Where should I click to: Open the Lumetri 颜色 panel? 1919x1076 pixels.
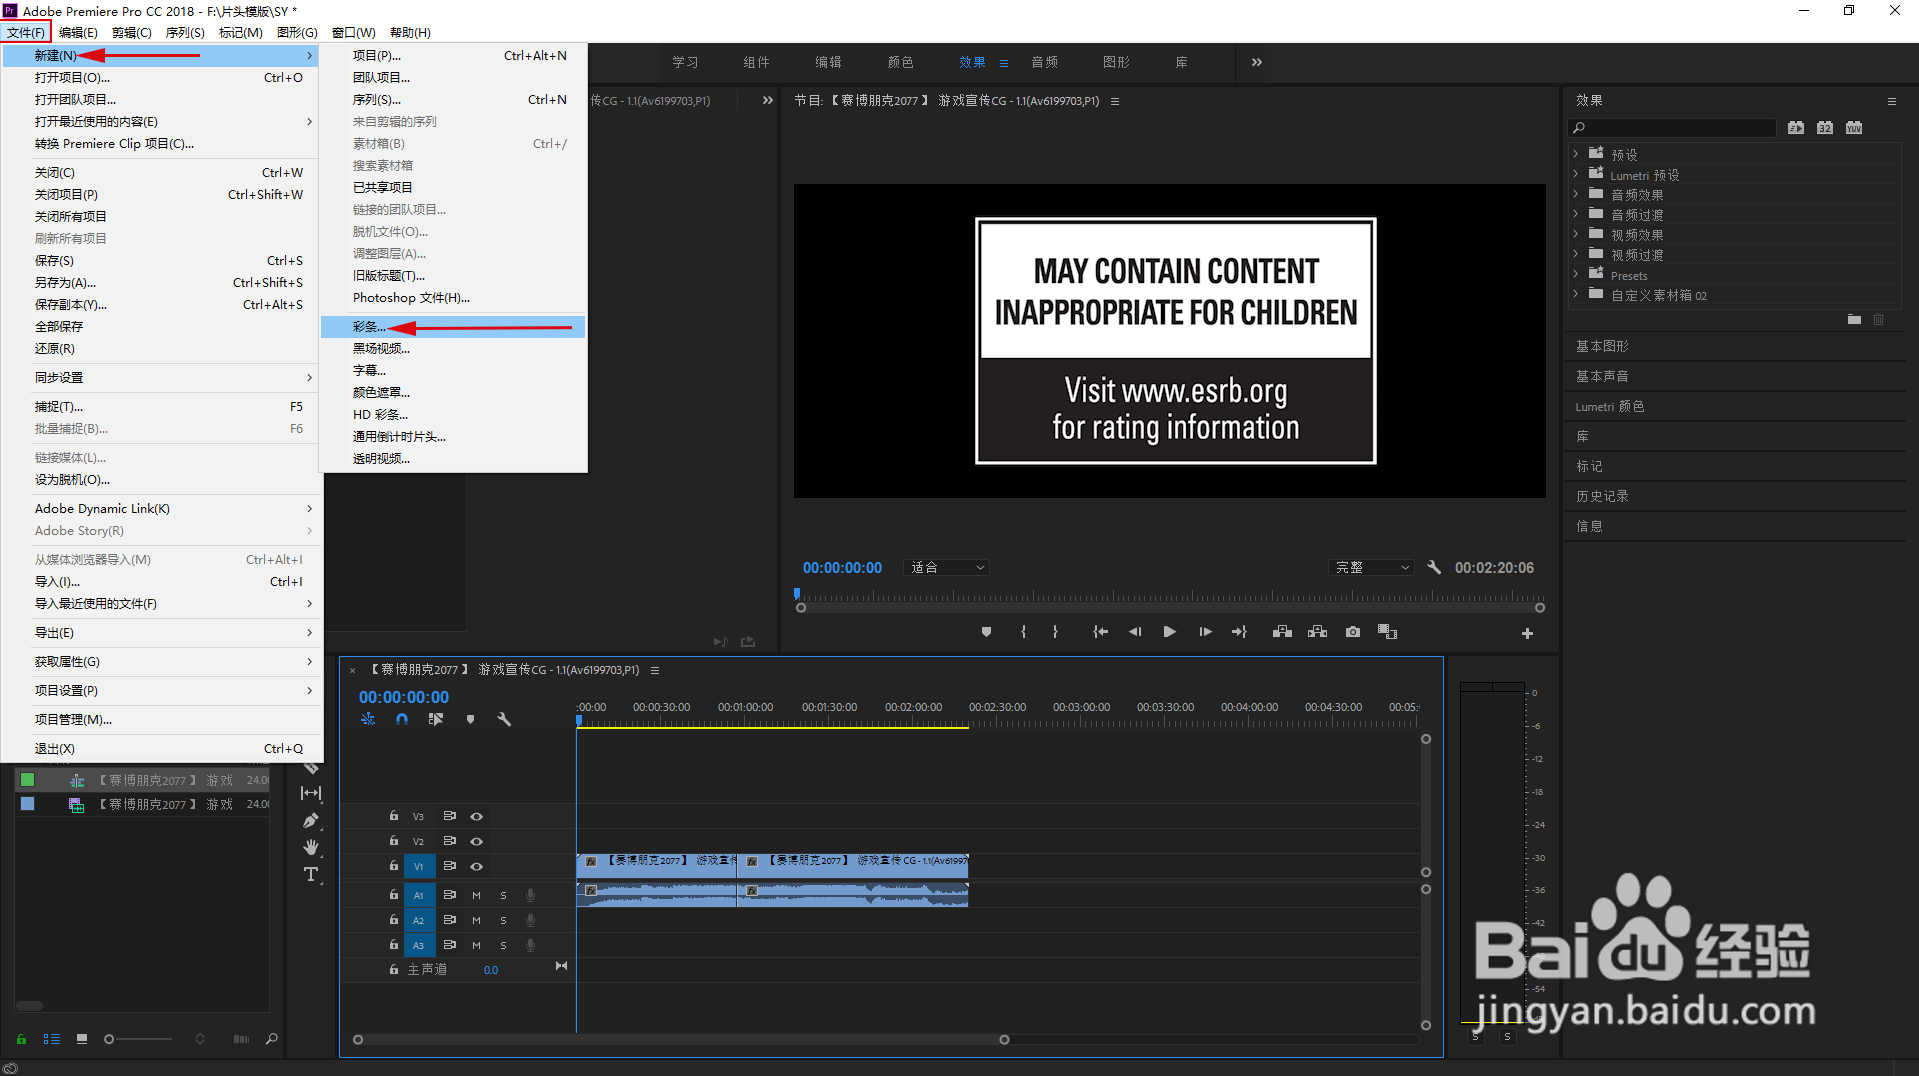pos(1609,406)
